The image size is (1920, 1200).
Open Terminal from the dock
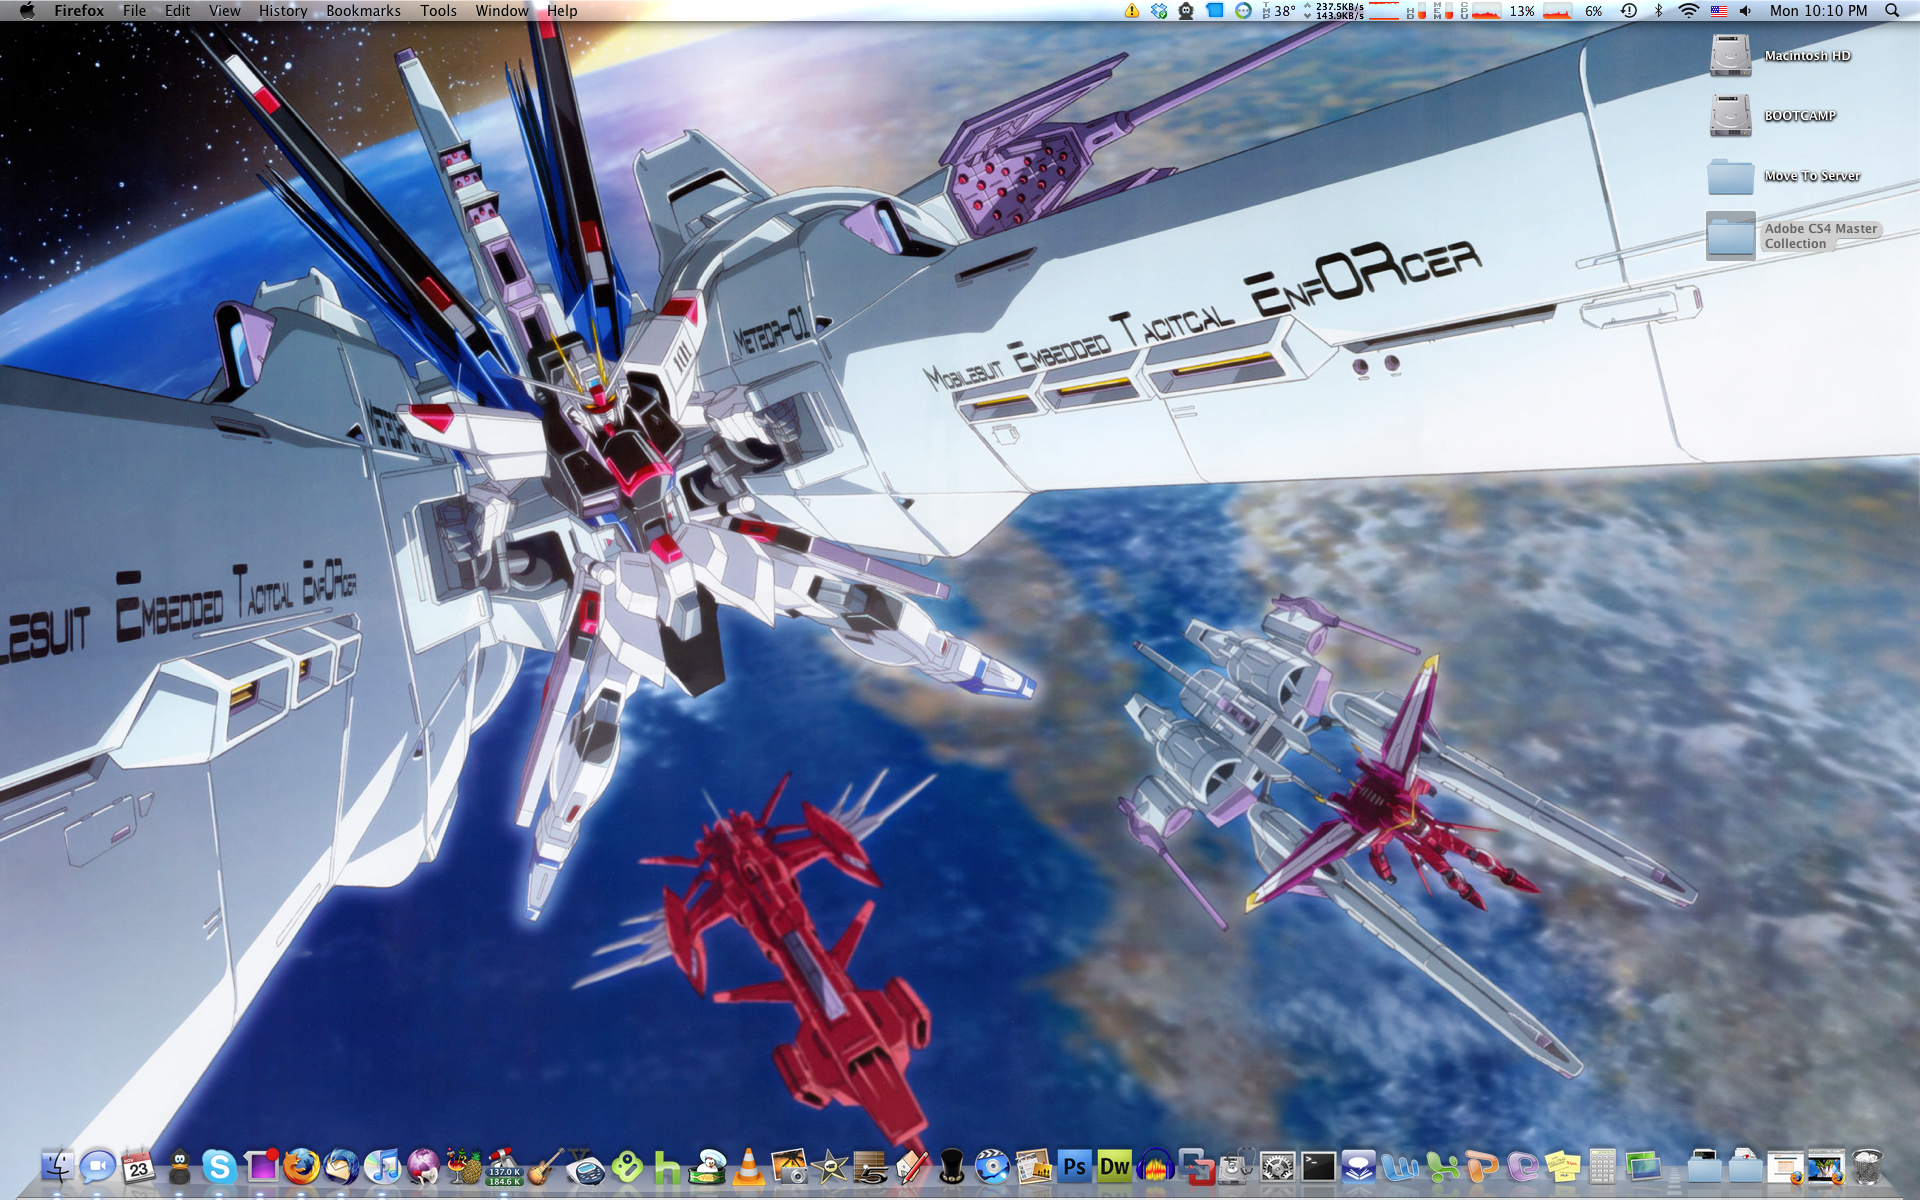pos(1318,1166)
